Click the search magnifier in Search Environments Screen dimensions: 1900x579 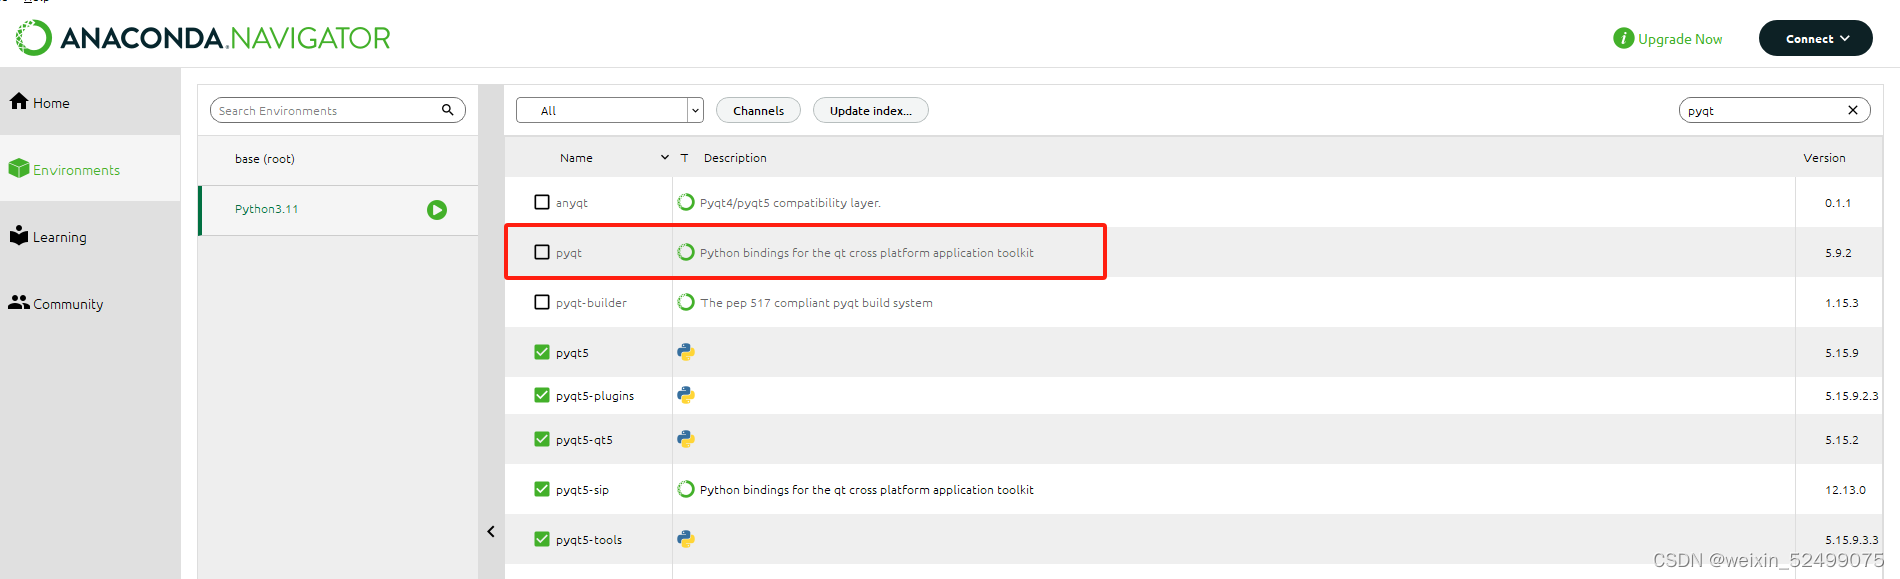pos(448,110)
